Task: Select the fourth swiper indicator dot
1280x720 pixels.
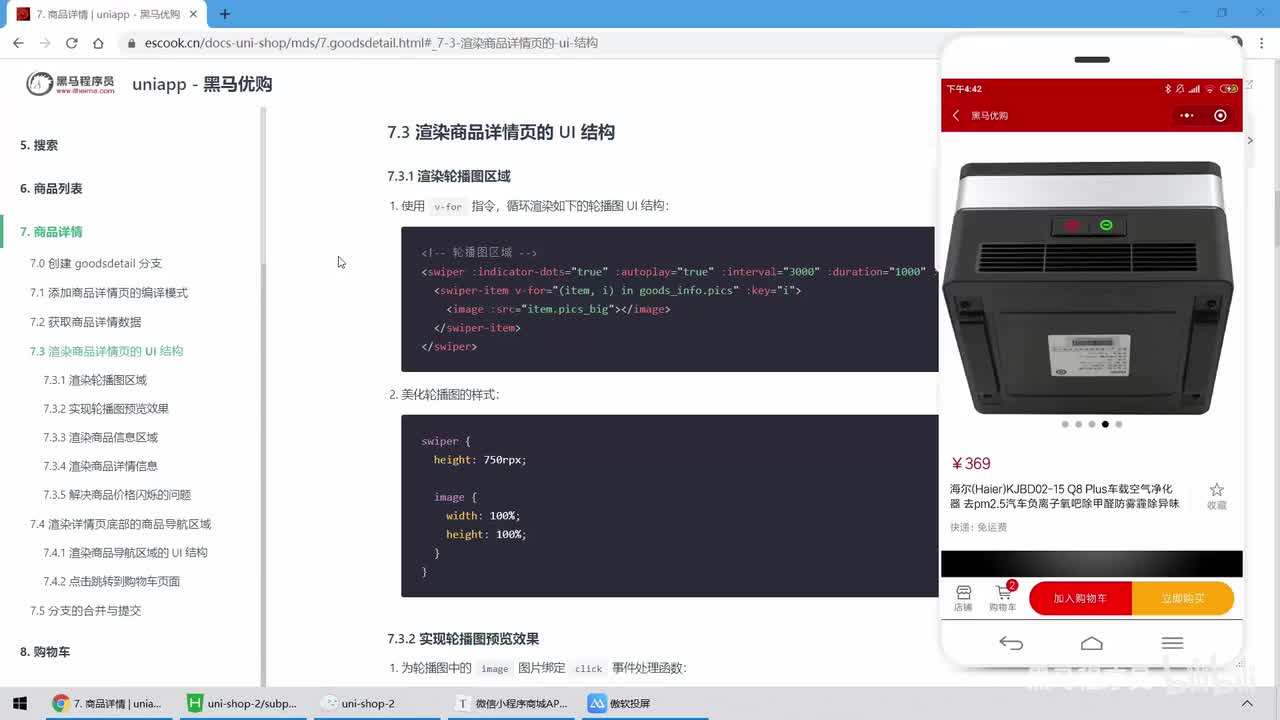Action: pos(1105,424)
